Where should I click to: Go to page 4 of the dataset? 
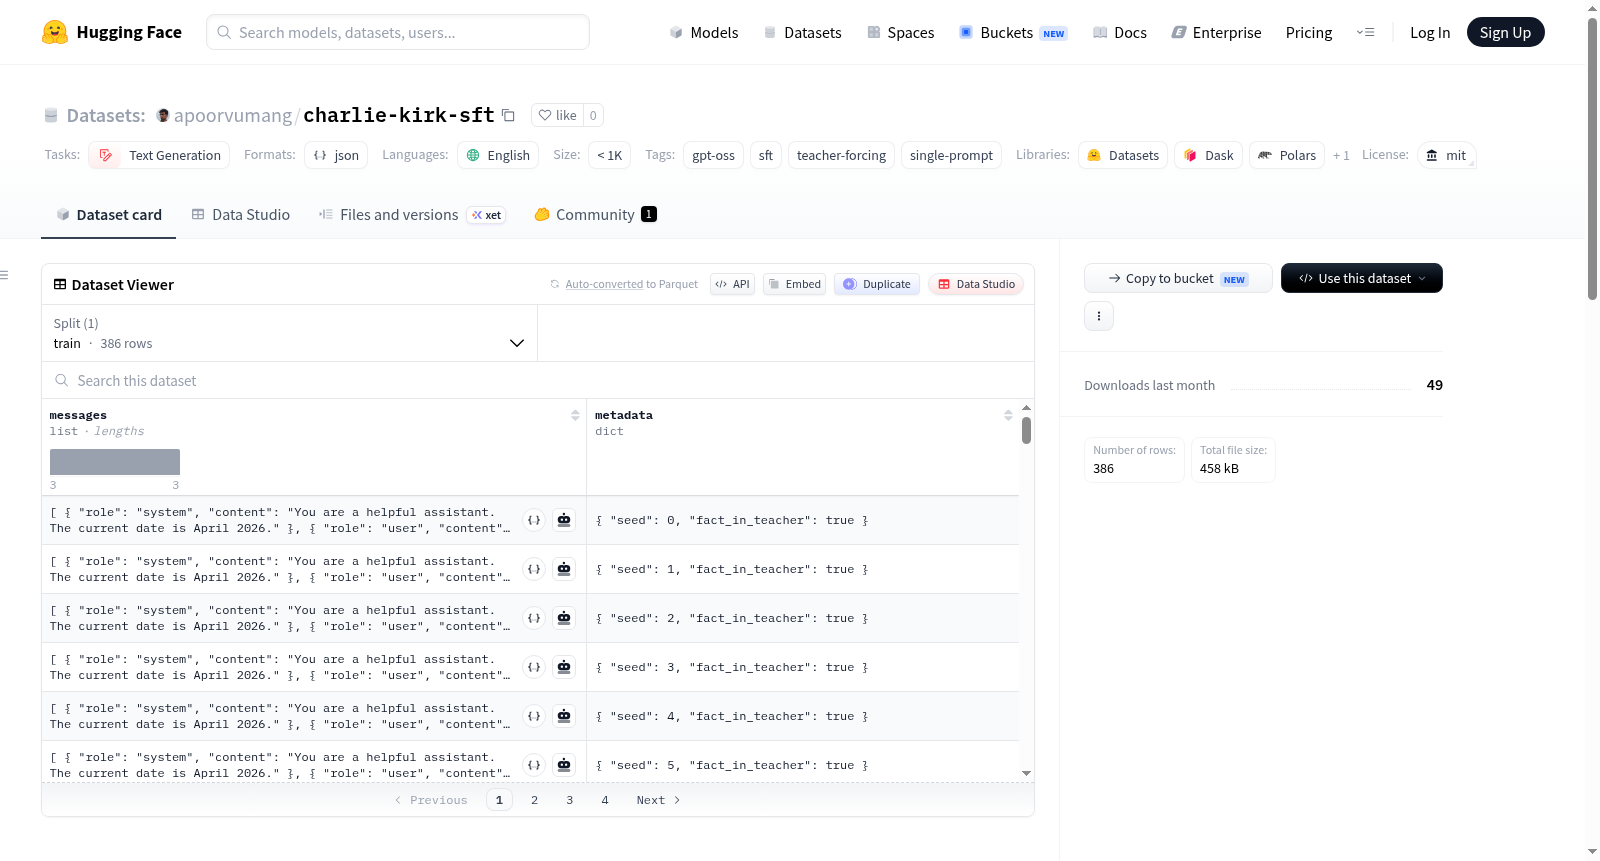(605, 800)
